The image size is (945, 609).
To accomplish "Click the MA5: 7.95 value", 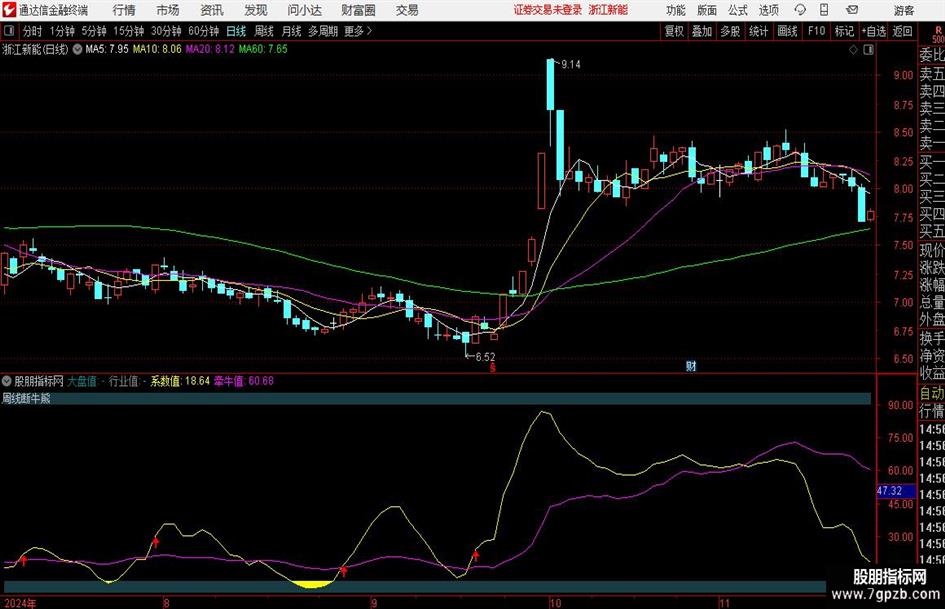I will point(107,49).
